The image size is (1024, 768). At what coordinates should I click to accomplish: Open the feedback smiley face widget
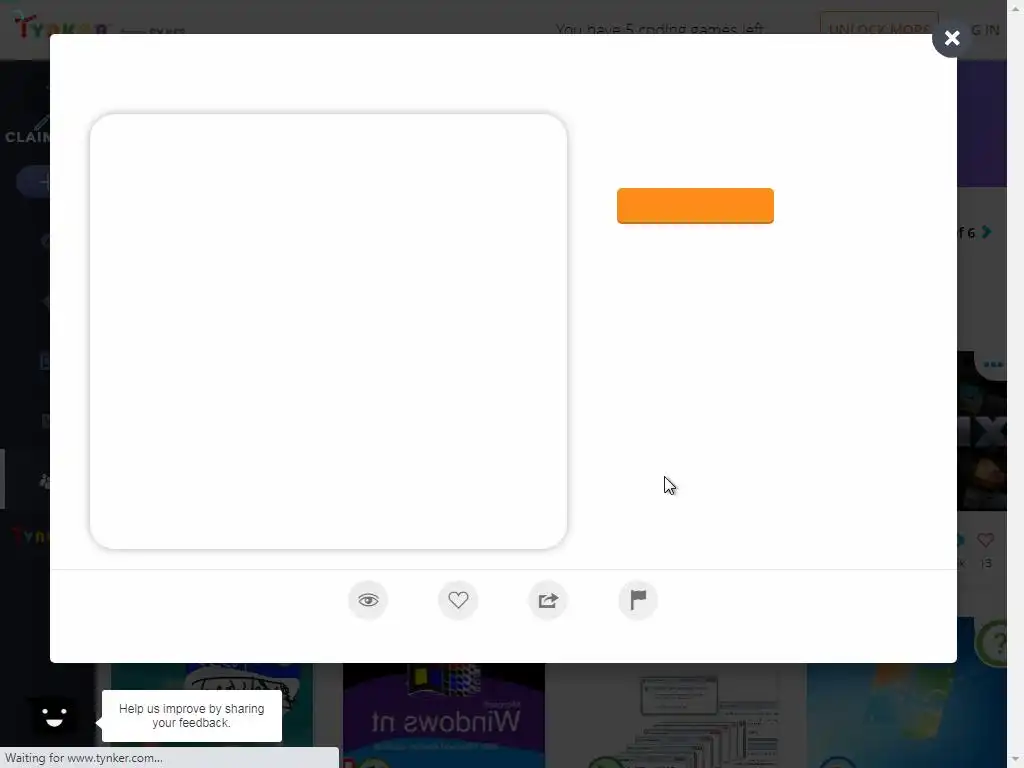click(54, 717)
